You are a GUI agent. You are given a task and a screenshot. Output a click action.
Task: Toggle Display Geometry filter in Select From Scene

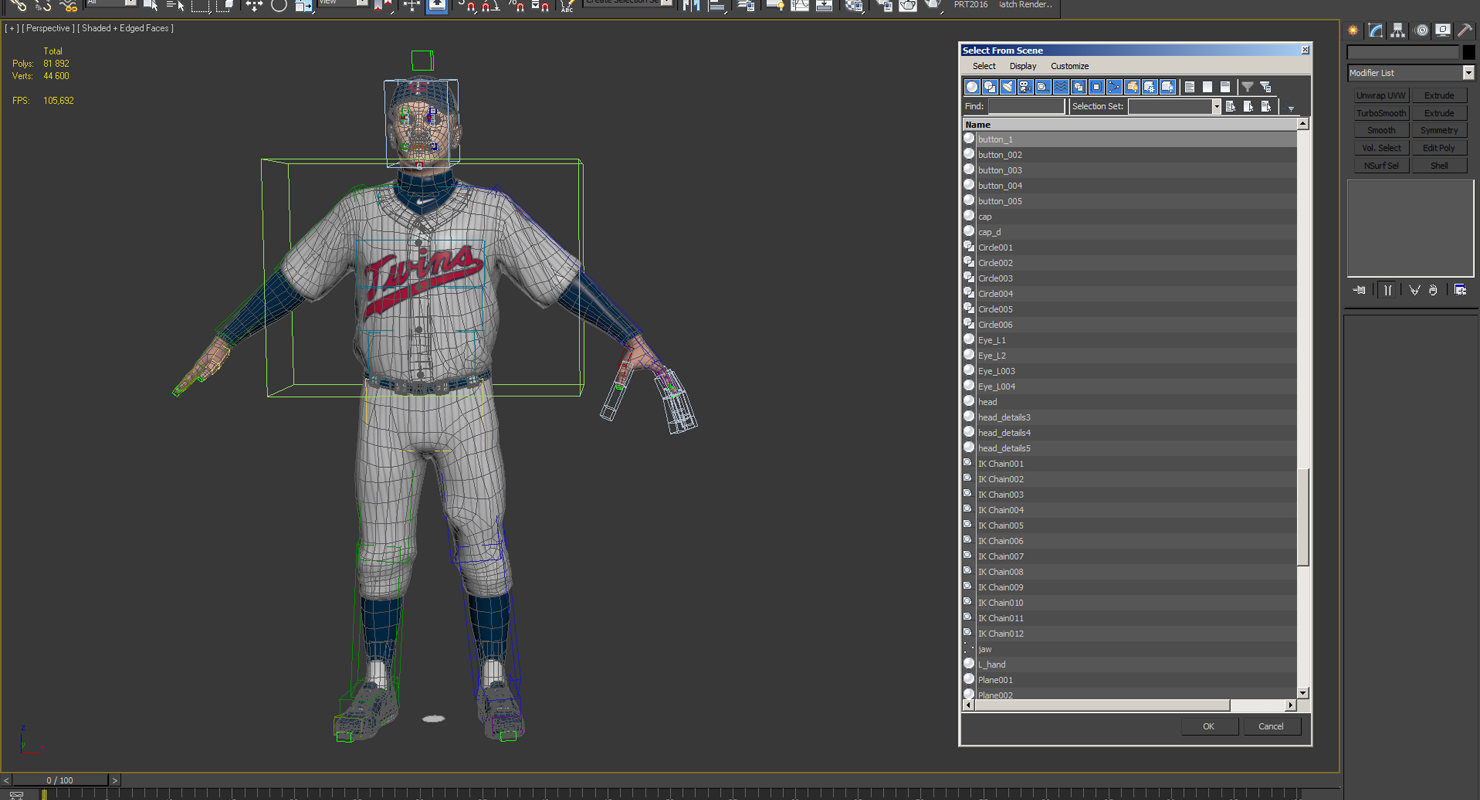(972, 87)
